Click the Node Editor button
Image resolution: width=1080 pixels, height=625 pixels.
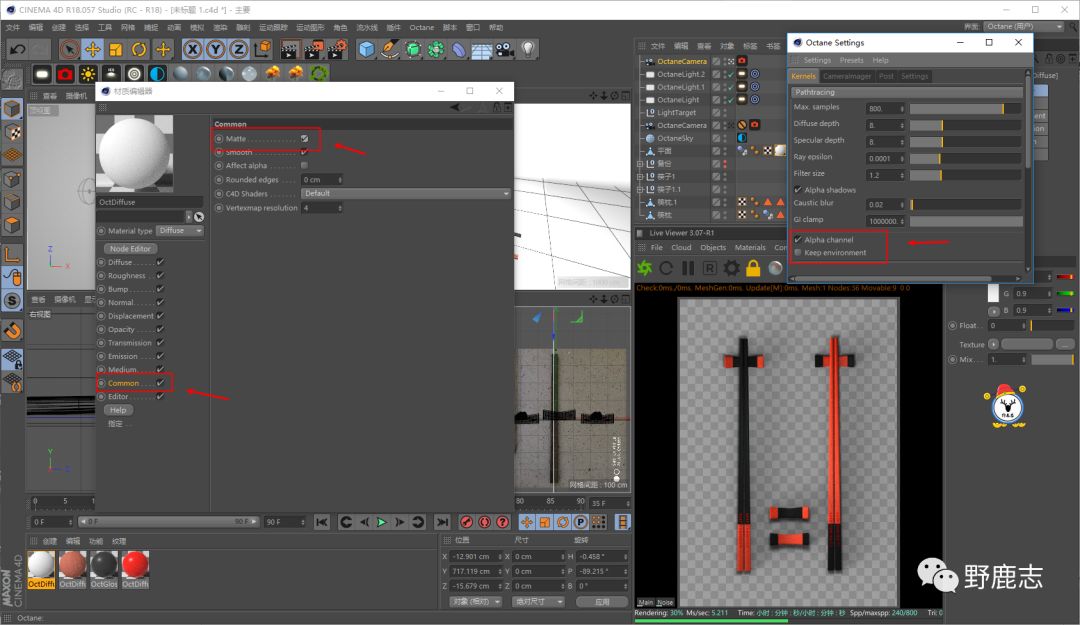130,248
